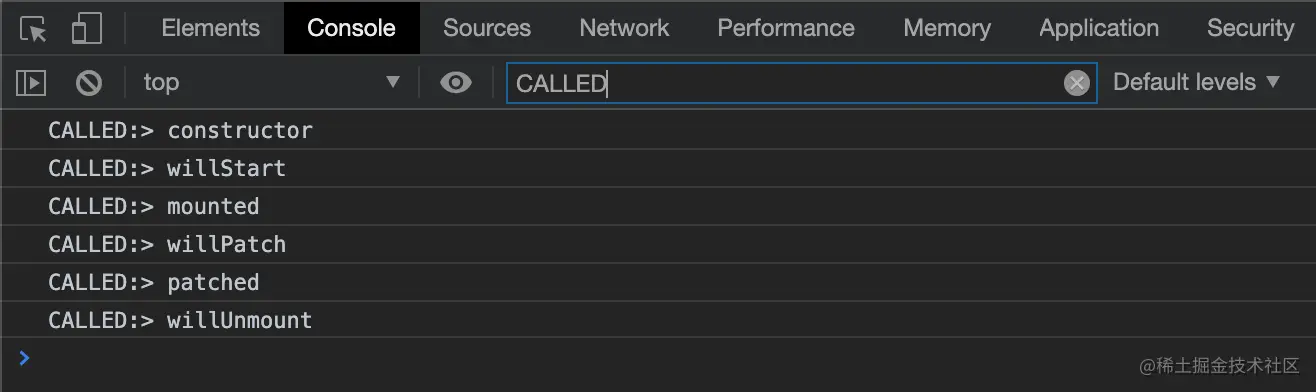Select the constructor log entry

658,130
